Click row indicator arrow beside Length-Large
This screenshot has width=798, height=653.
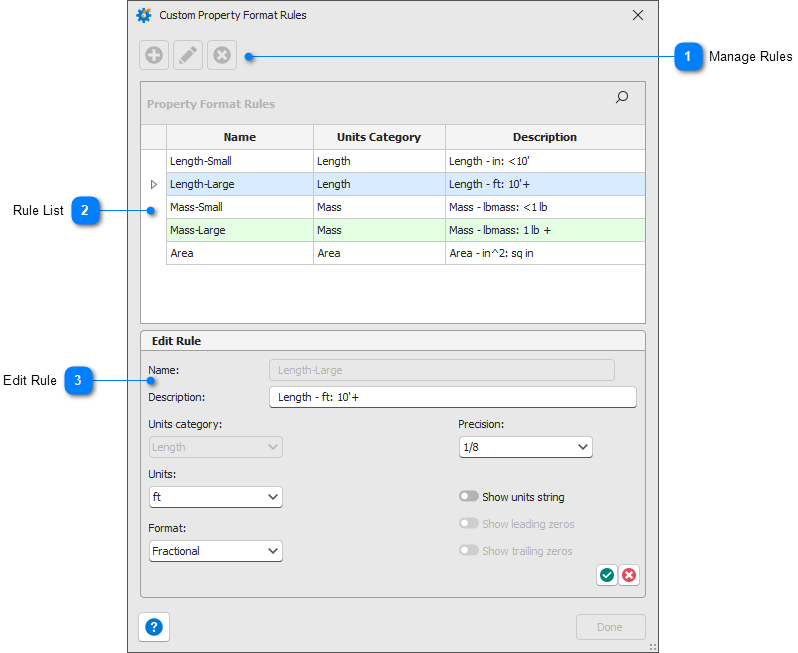pos(154,184)
